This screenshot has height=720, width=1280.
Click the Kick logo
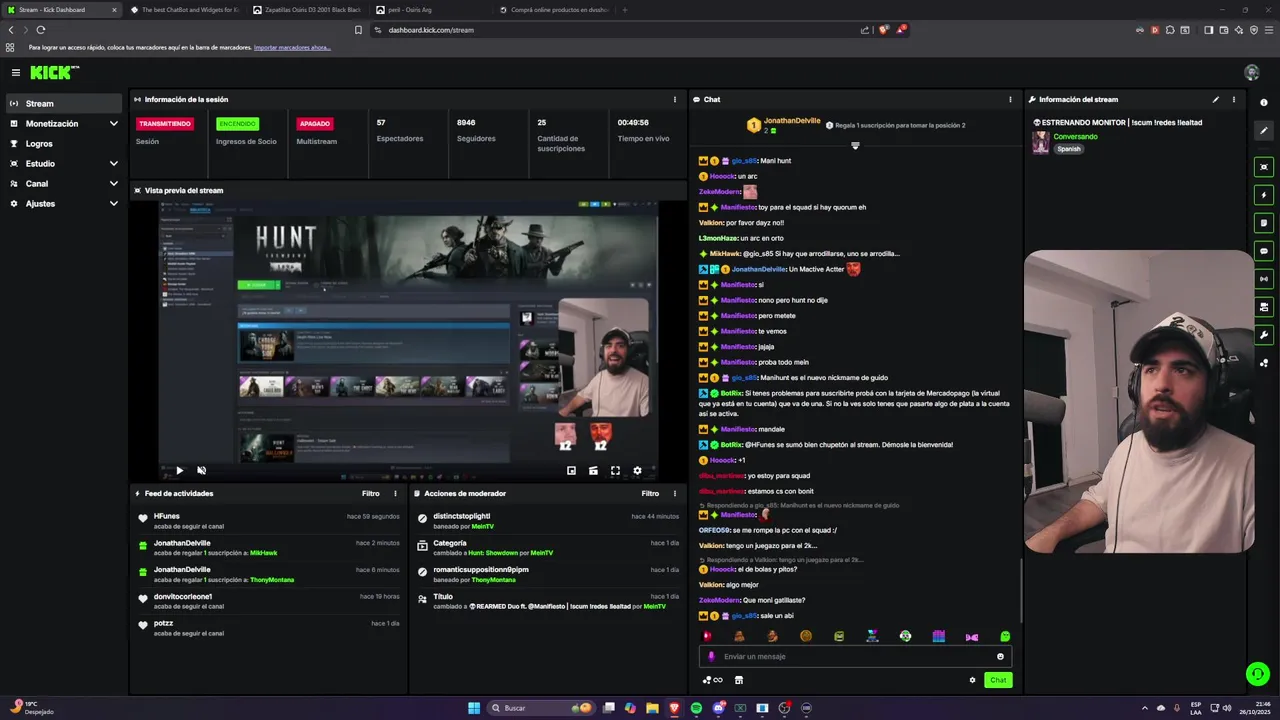[54, 72]
